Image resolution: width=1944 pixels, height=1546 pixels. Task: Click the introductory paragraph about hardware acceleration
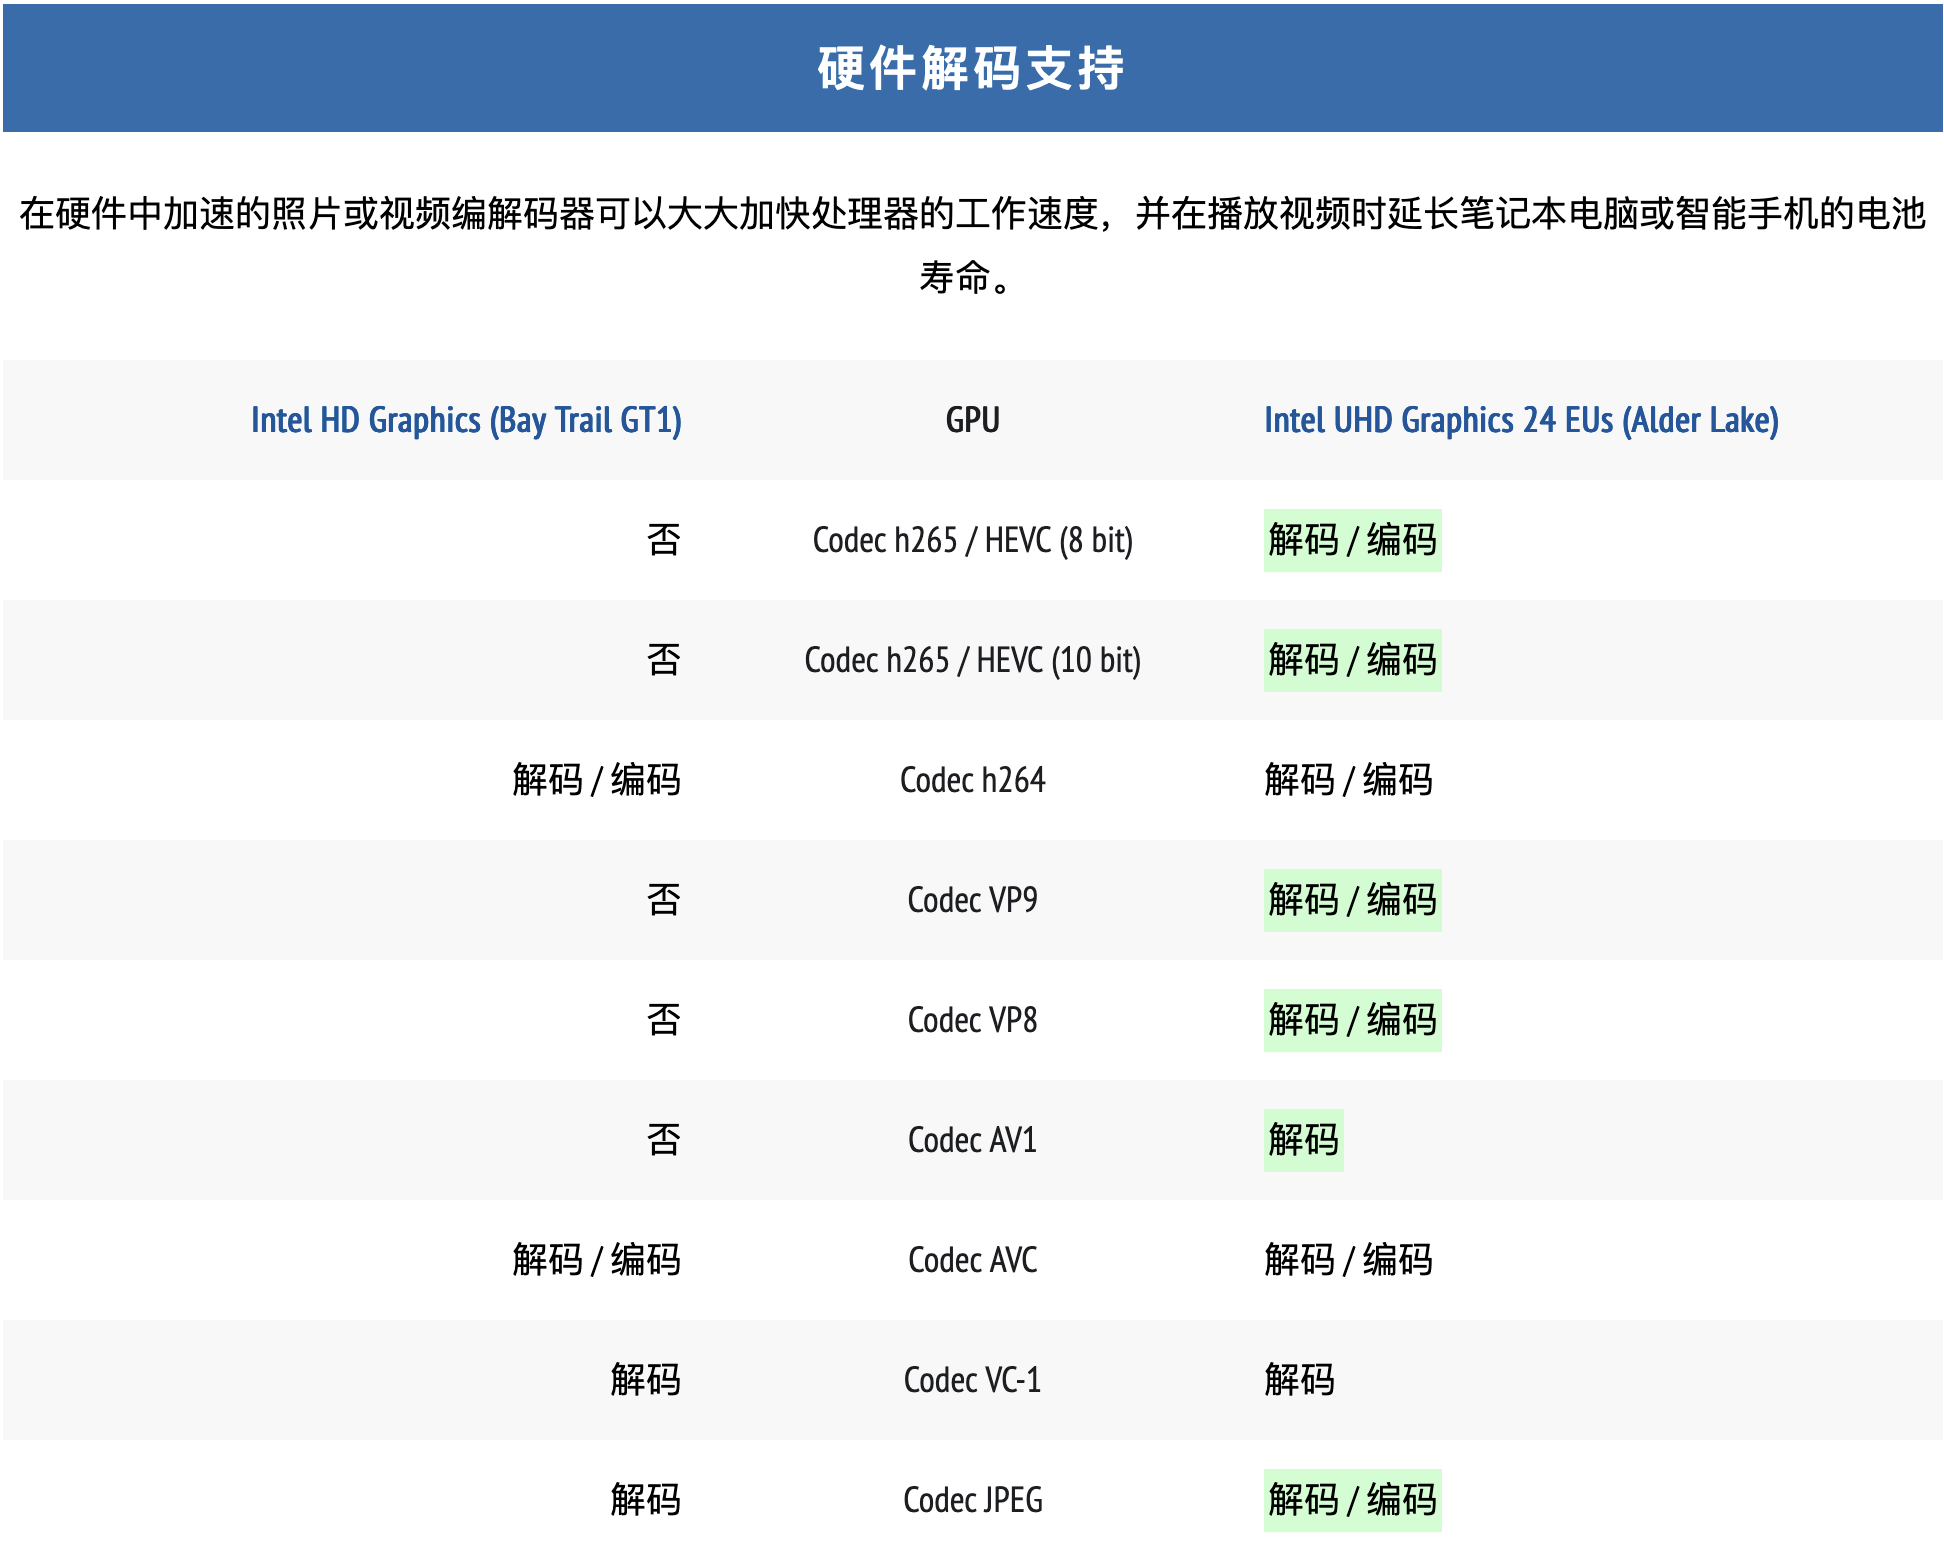click(x=971, y=245)
